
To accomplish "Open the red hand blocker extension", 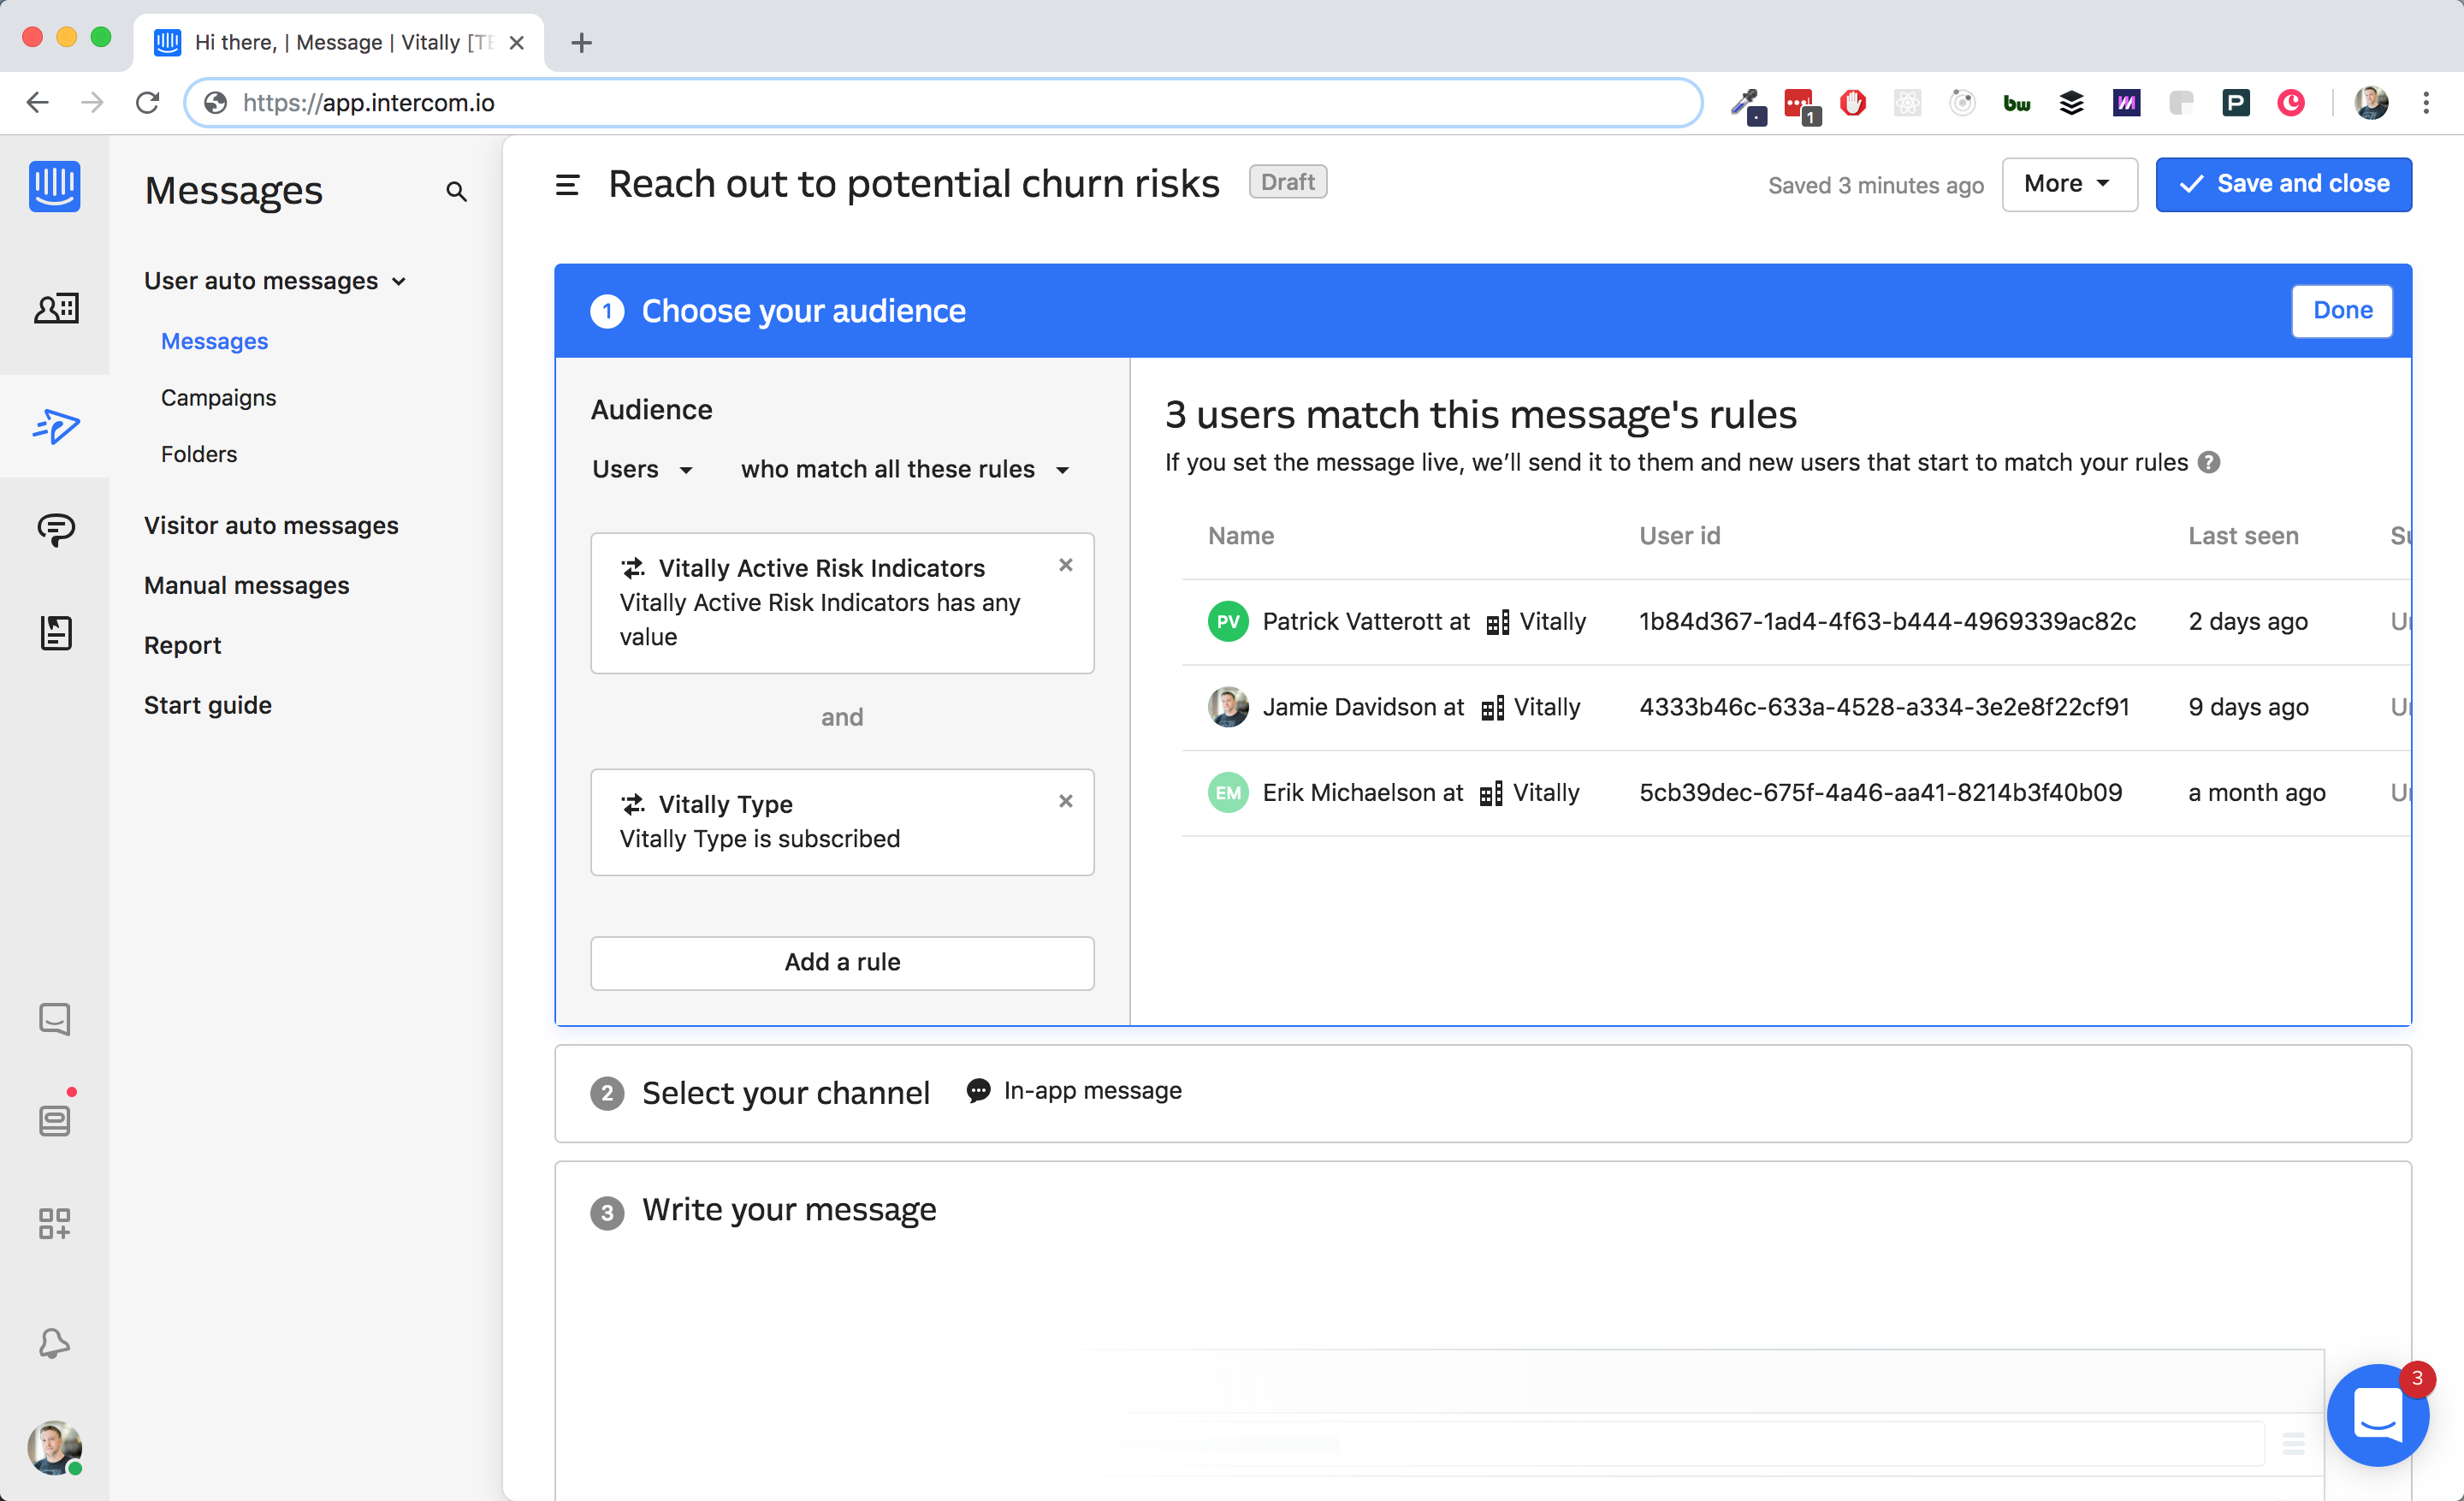I will pyautogui.click(x=1853, y=103).
